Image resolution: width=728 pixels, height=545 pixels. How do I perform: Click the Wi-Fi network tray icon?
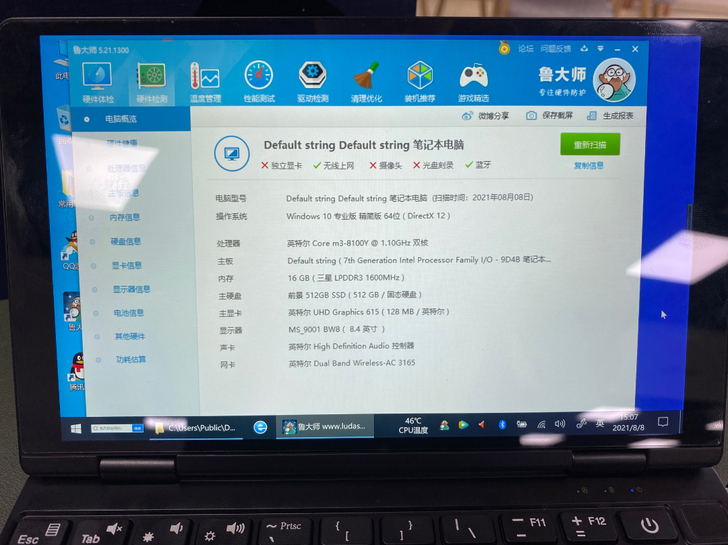coord(541,424)
